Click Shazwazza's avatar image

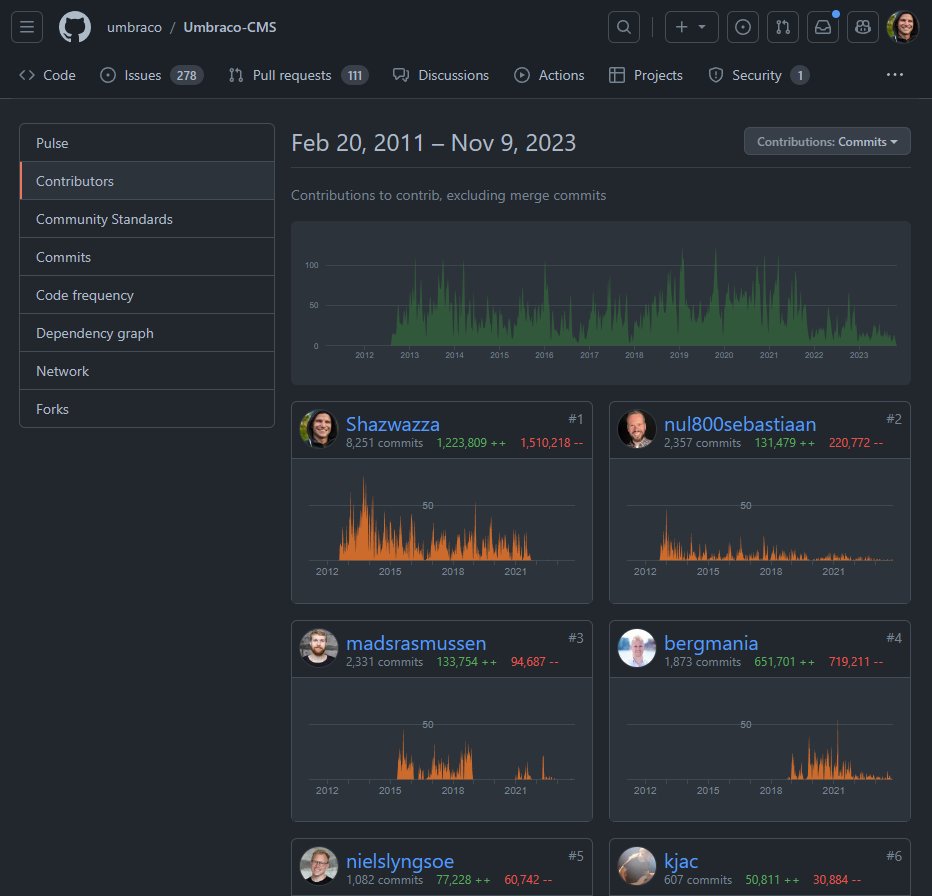(319, 428)
